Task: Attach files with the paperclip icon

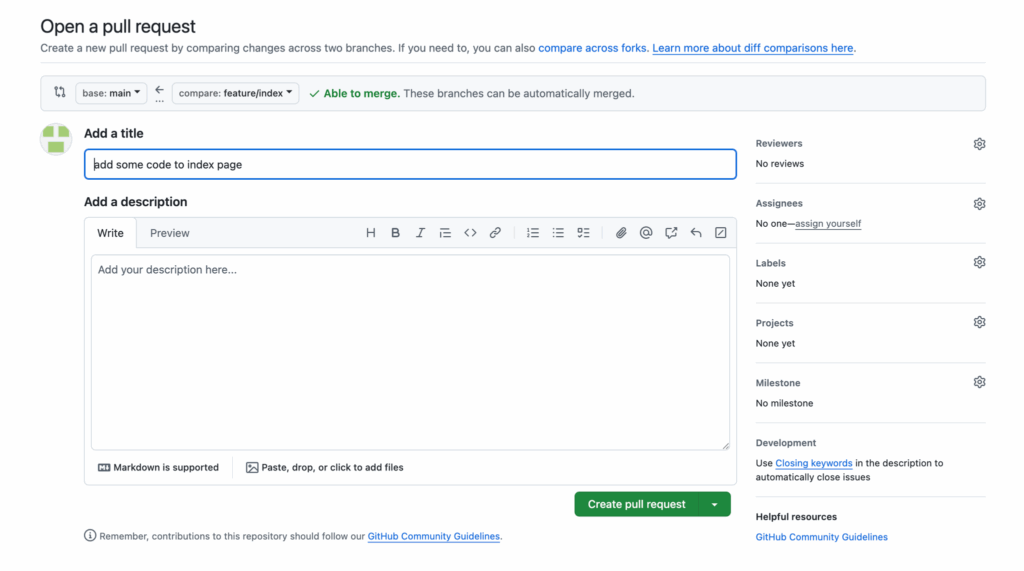Action: pos(621,233)
